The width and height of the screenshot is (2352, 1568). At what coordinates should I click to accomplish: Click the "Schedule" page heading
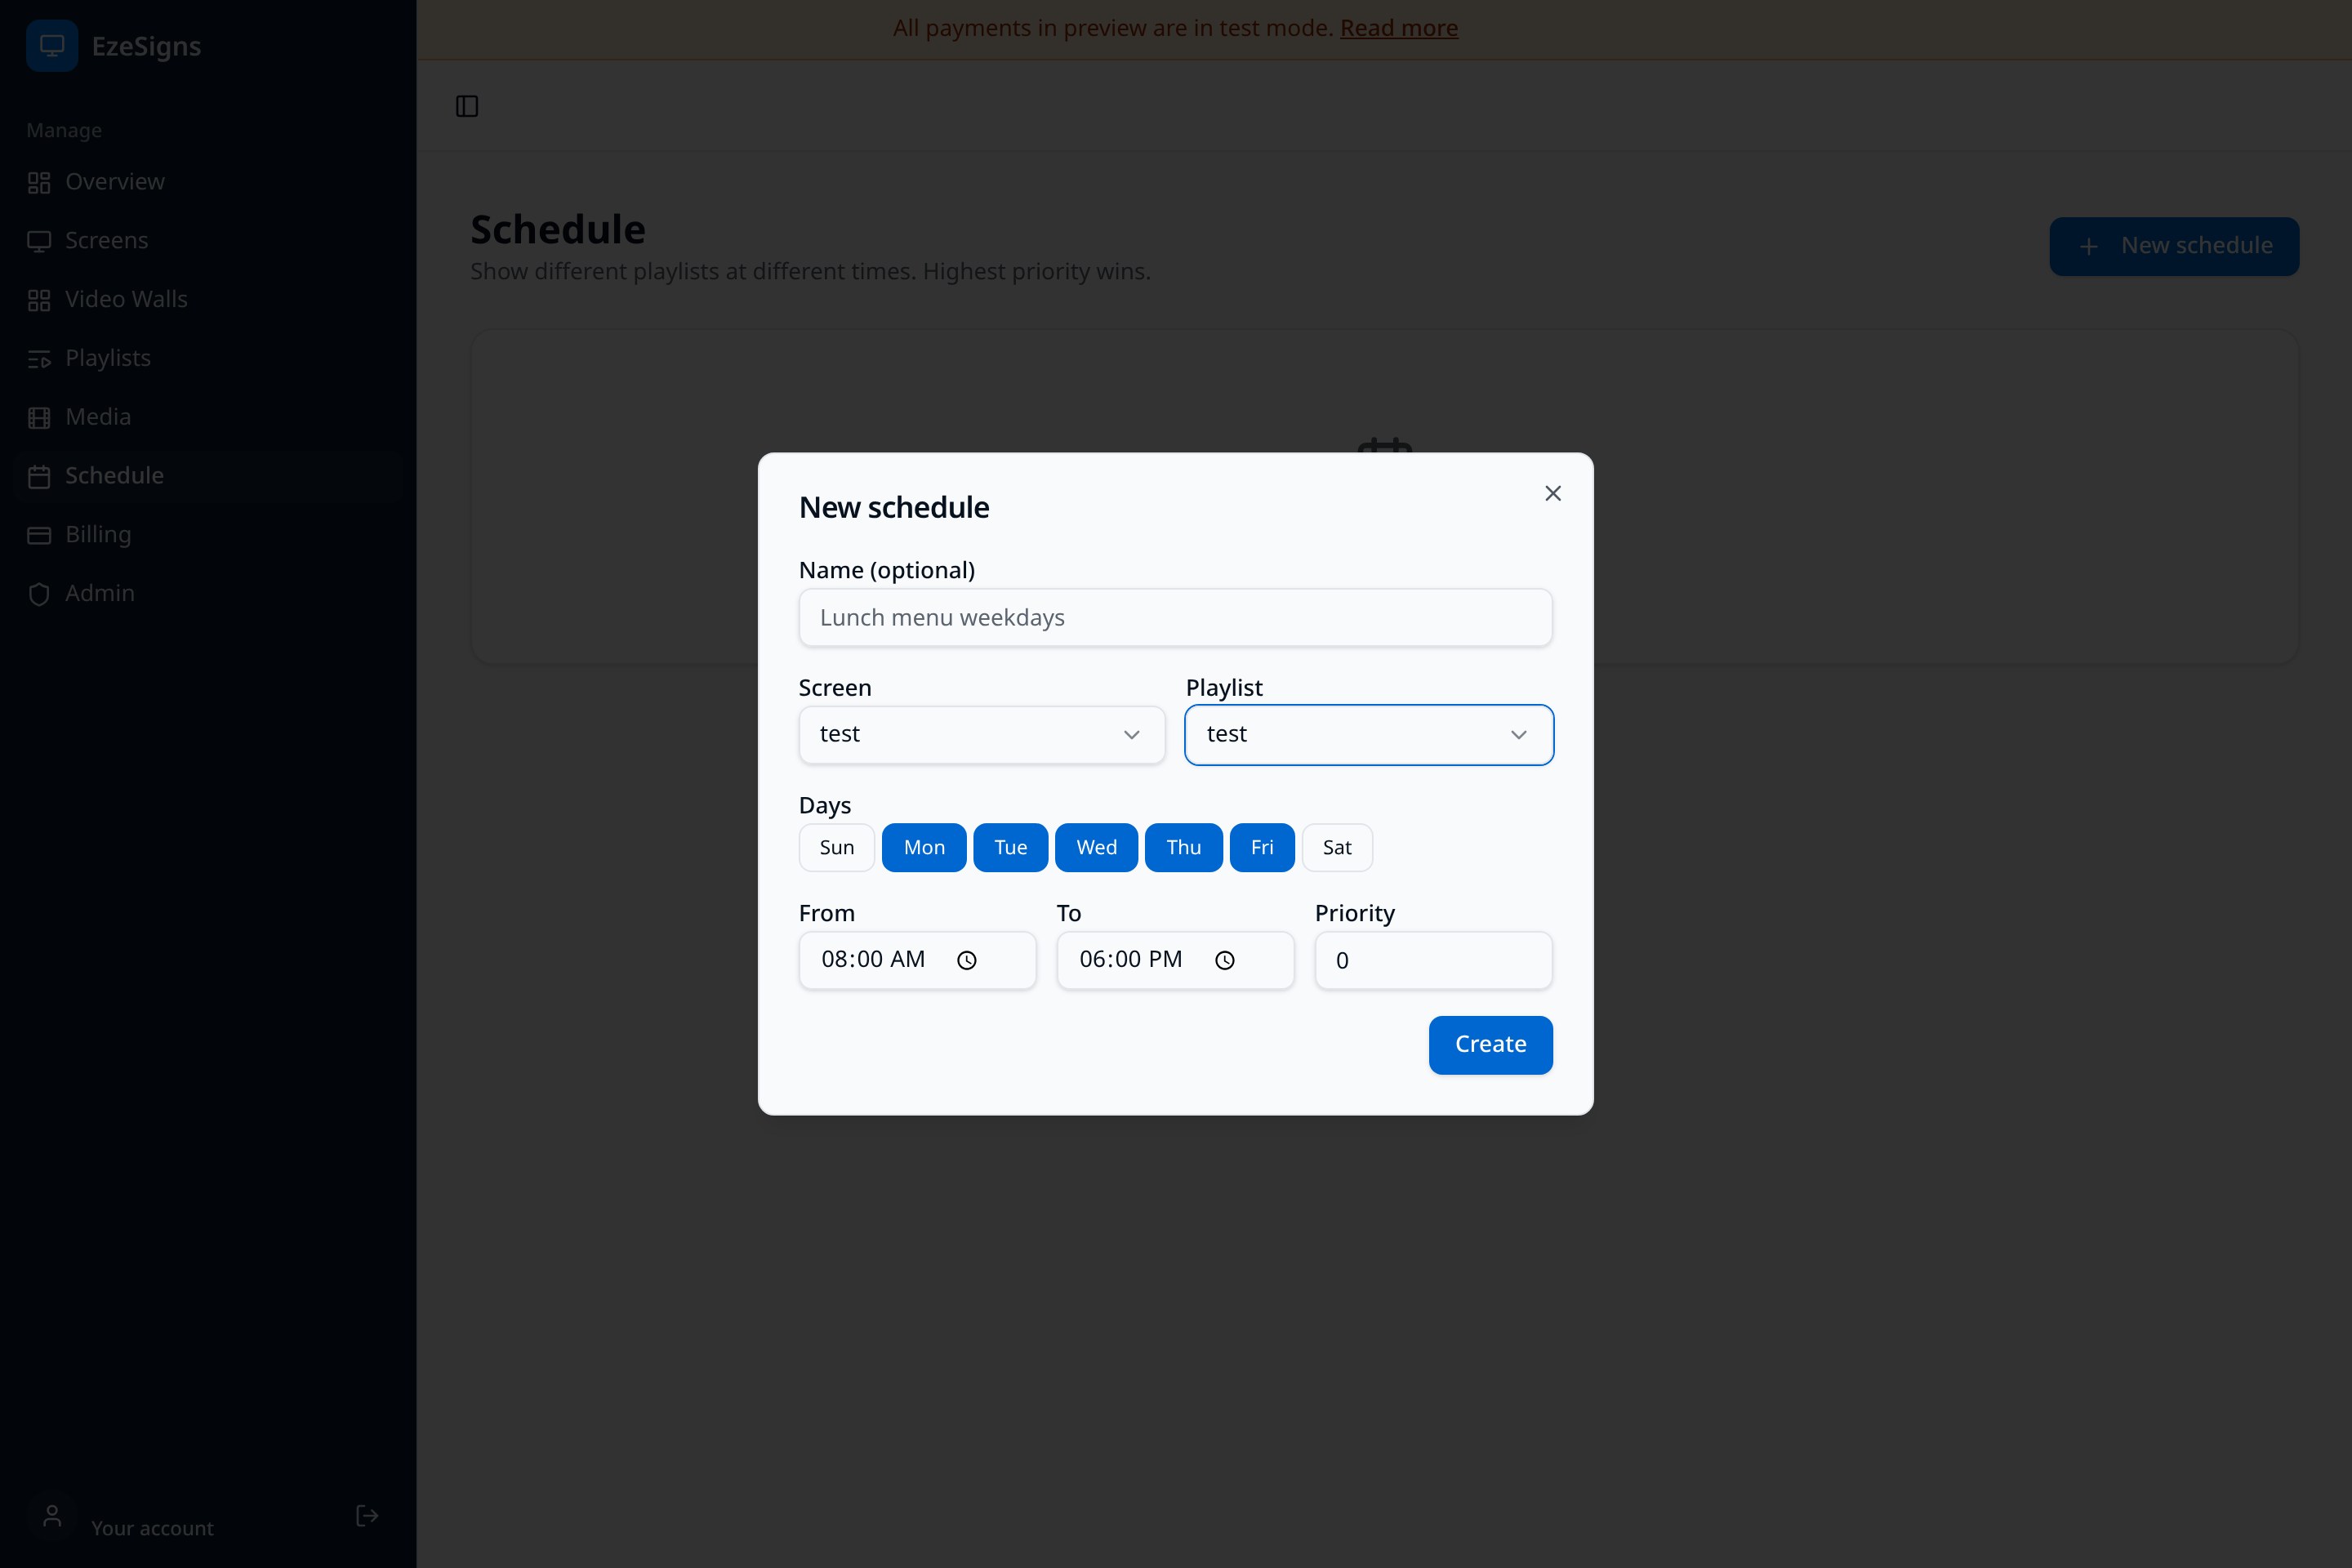click(558, 230)
